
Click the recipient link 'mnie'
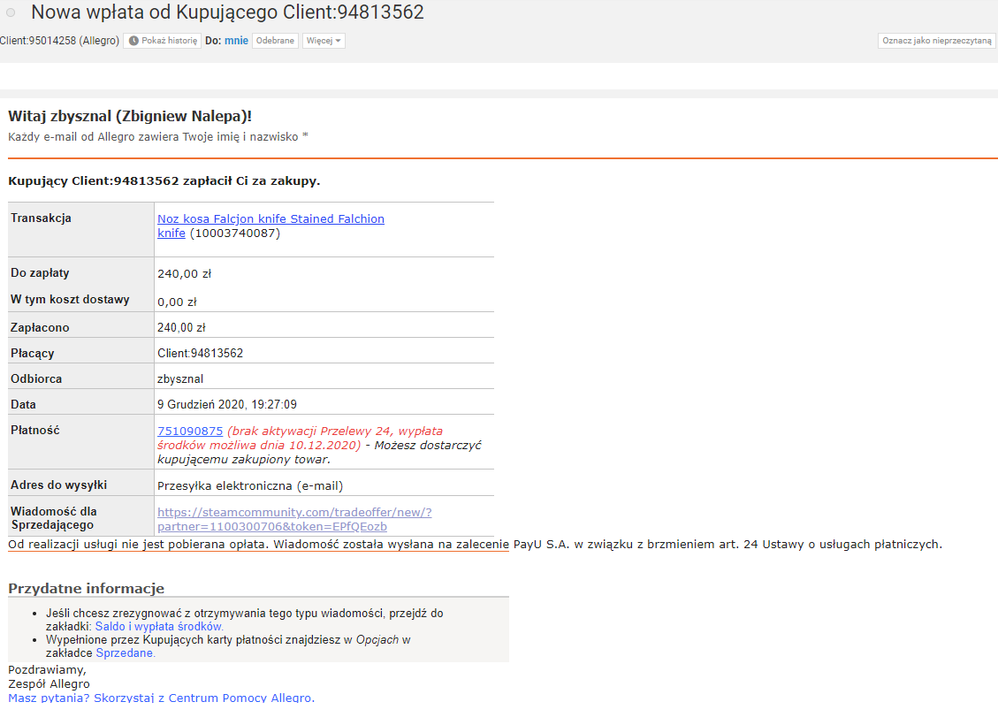236,41
